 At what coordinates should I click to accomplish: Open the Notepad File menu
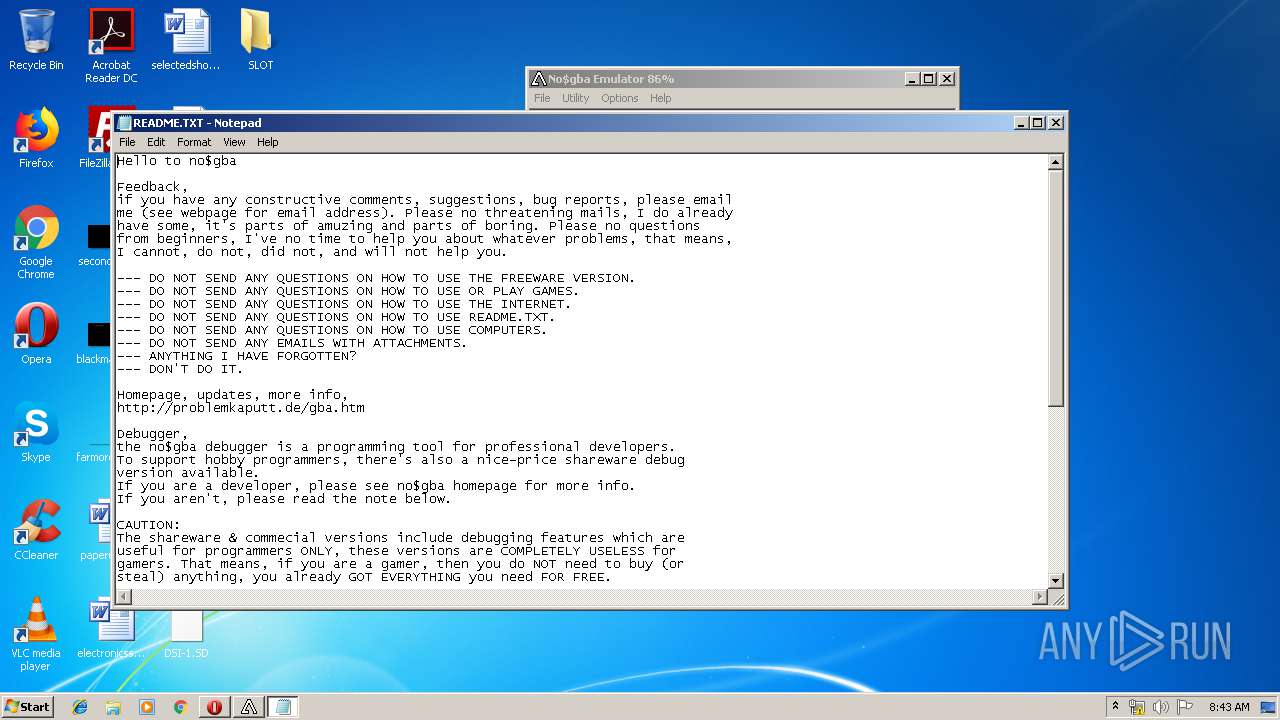pos(127,142)
